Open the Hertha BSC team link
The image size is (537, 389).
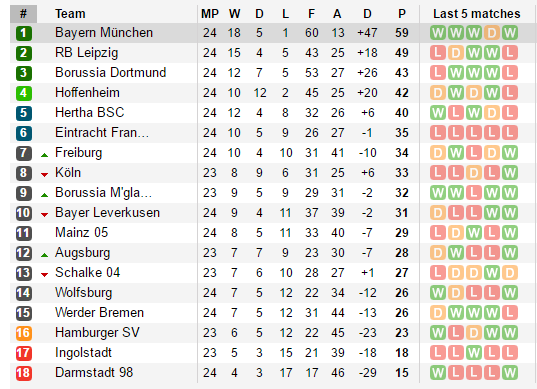(89, 113)
